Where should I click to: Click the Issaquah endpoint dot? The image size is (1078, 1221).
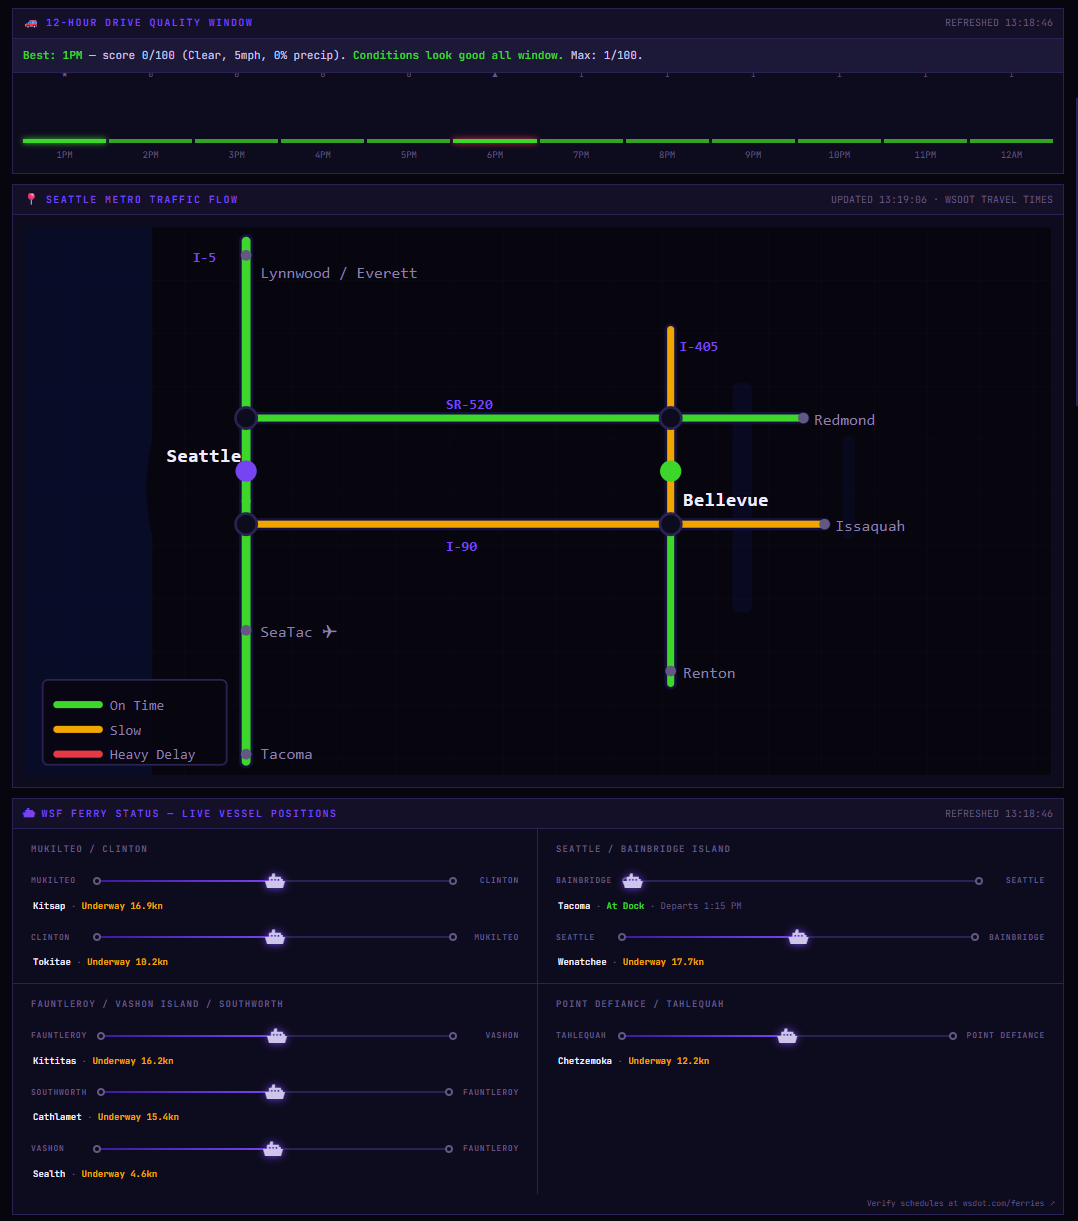tap(824, 524)
